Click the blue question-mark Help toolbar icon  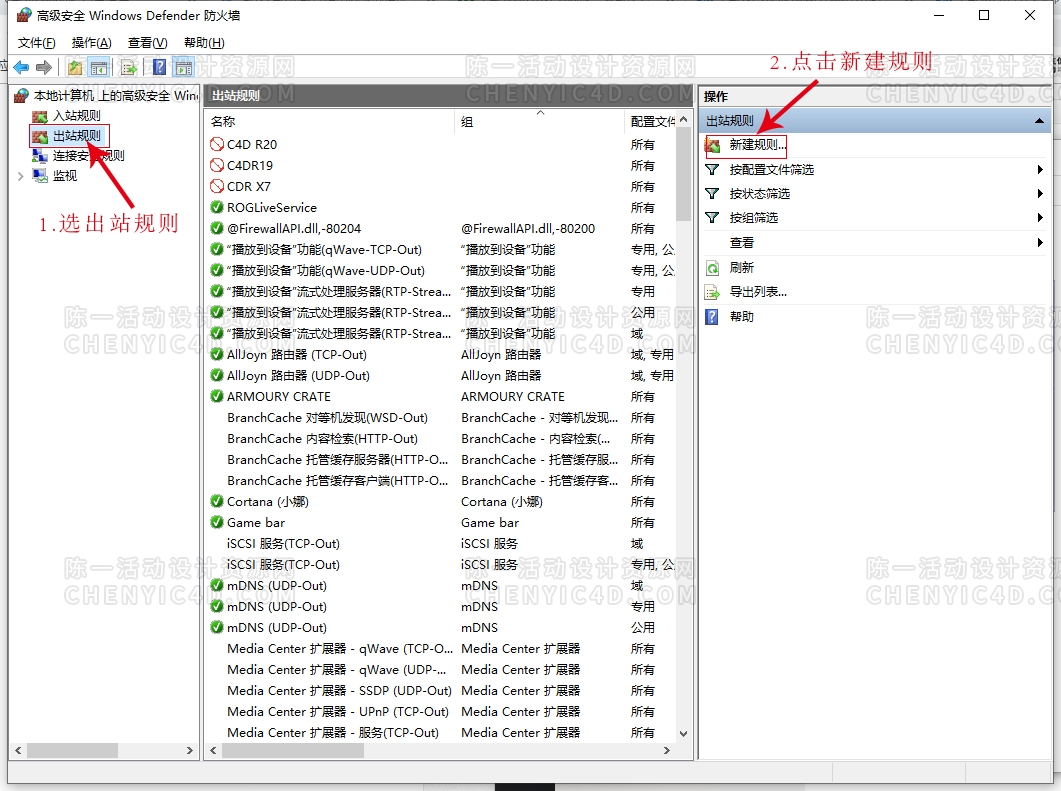(x=160, y=67)
